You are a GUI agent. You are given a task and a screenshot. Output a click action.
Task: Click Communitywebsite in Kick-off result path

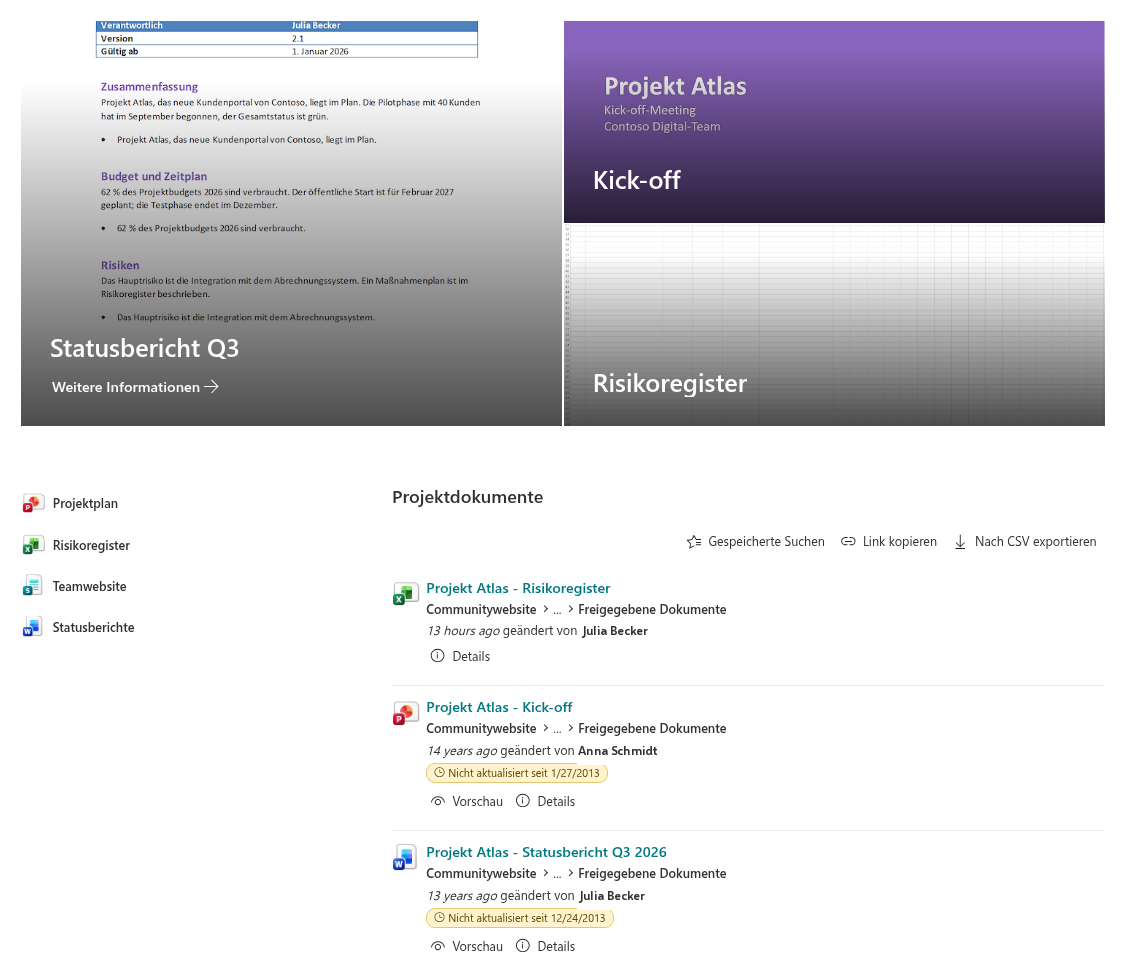click(481, 729)
